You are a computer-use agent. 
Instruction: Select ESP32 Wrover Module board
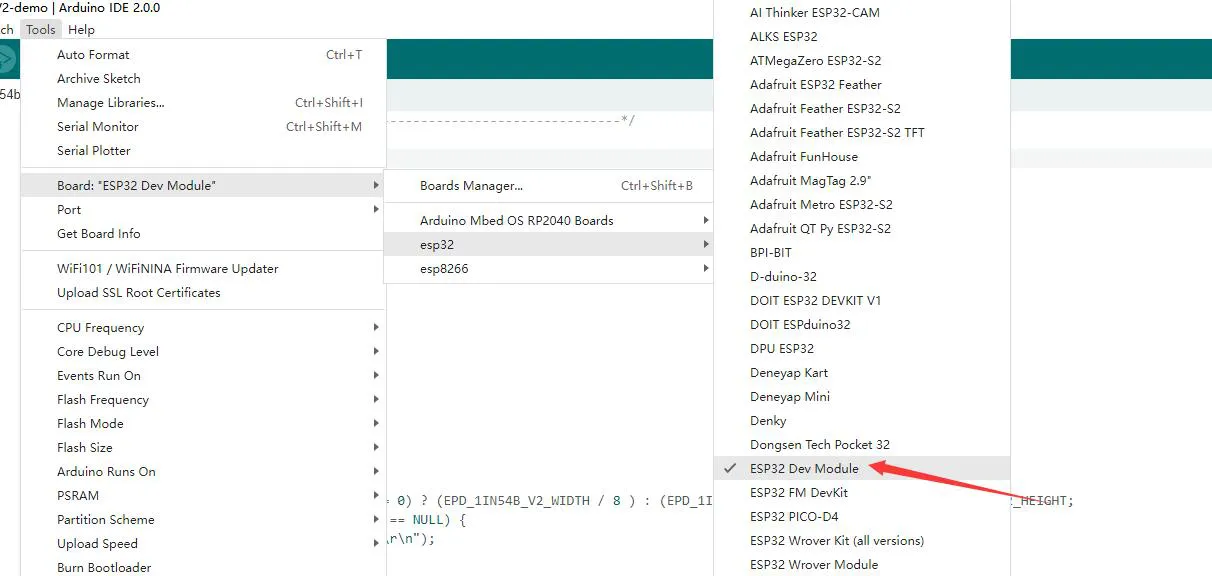(862, 565)
